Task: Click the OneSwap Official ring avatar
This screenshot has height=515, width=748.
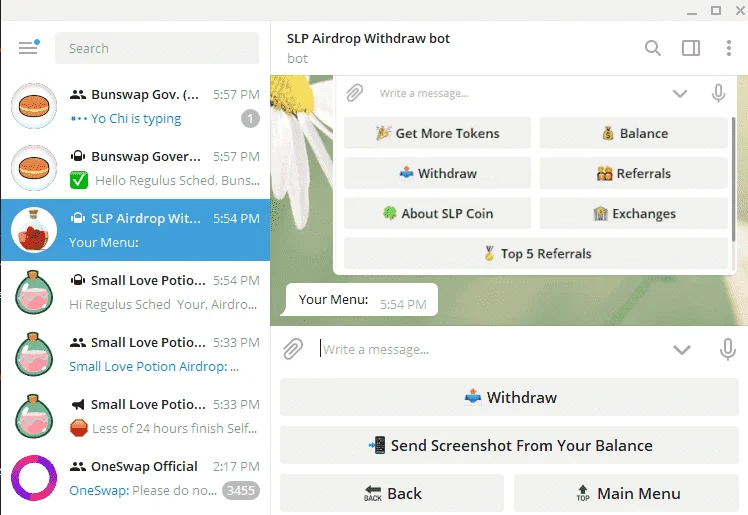Action: click(x=34, y=478)
